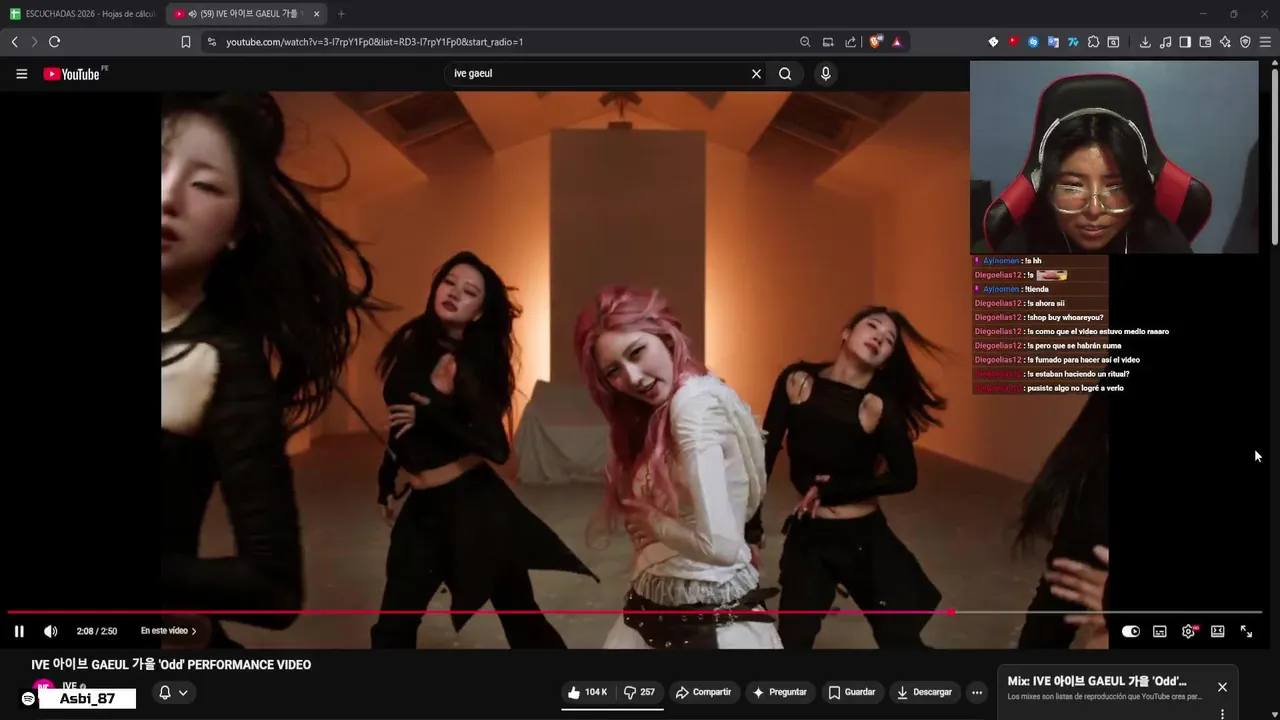The height and width of the screenshot is (720, 1280).
Task: Open the player settings gear
Action: point(1189,631)
